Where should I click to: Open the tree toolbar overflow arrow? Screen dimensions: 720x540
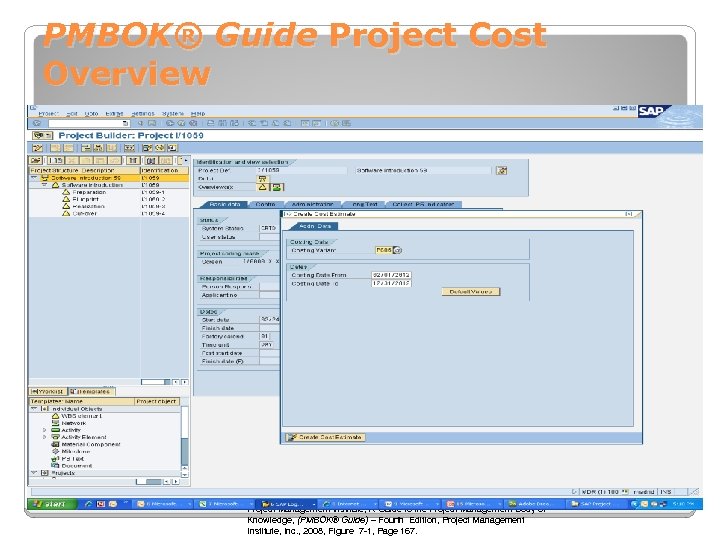(184, 160)
